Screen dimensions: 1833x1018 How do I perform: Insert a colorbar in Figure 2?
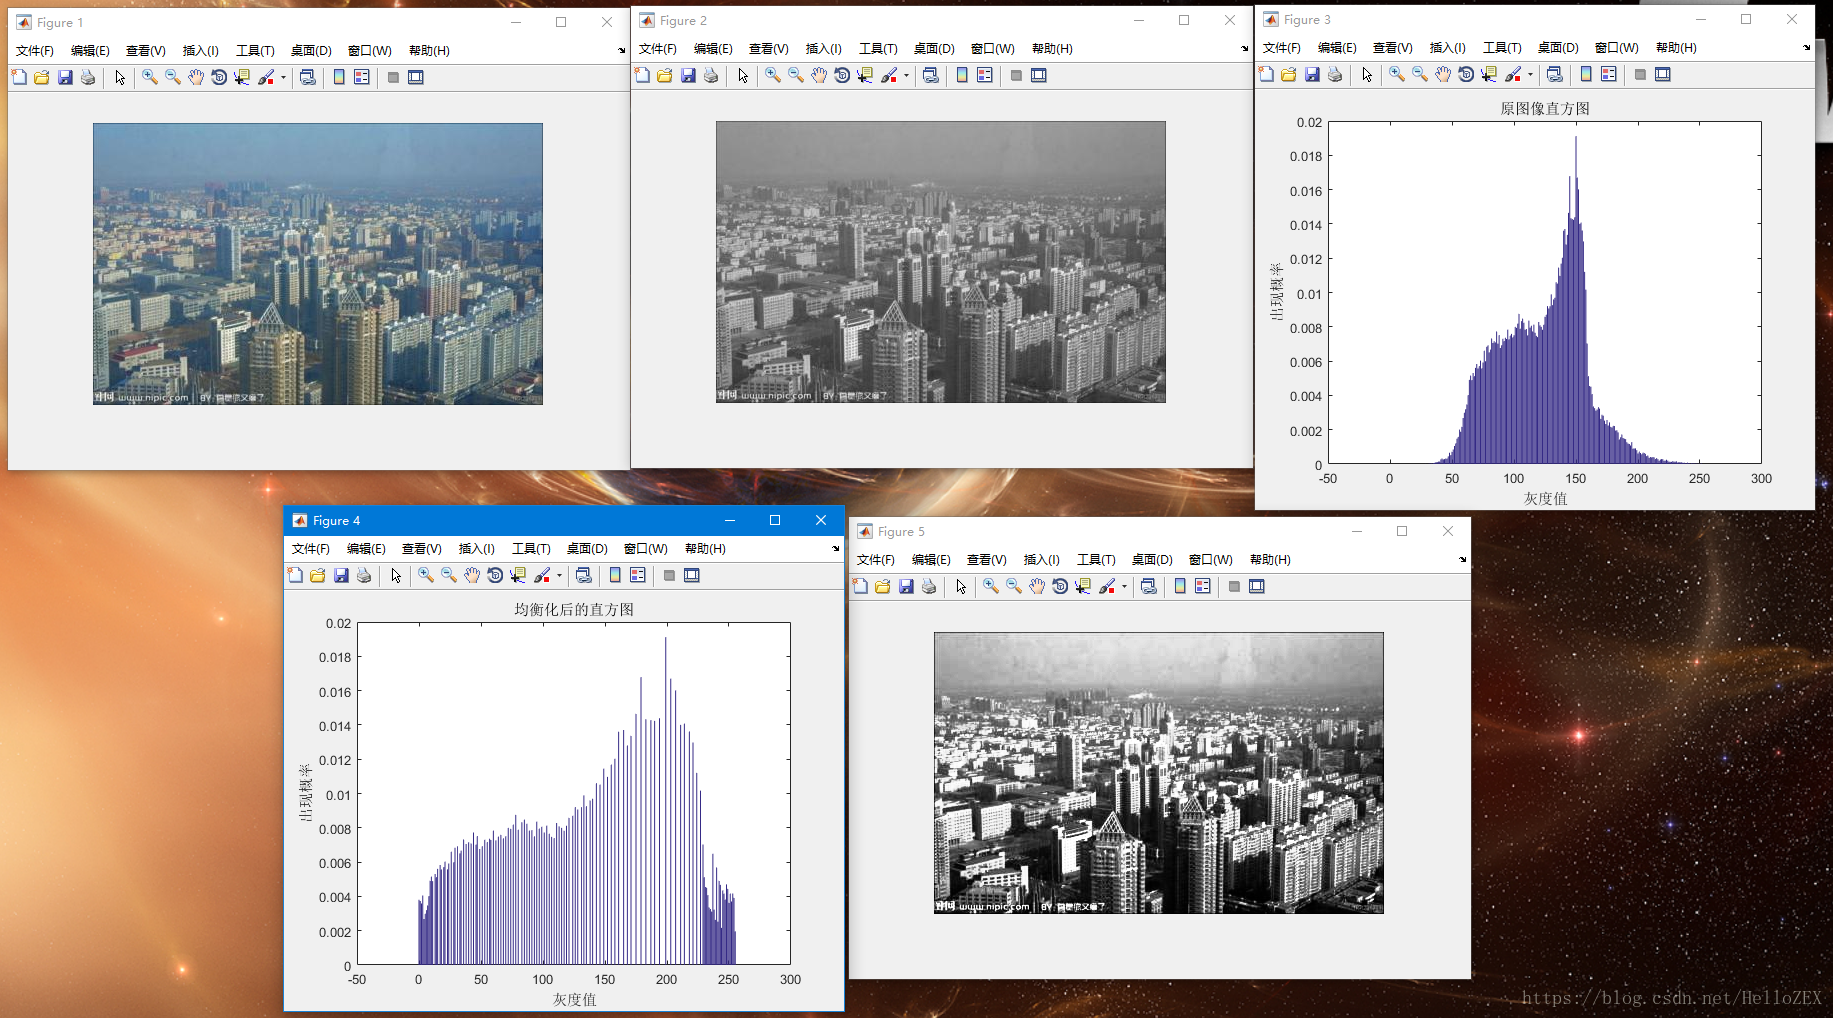point(962,75)
